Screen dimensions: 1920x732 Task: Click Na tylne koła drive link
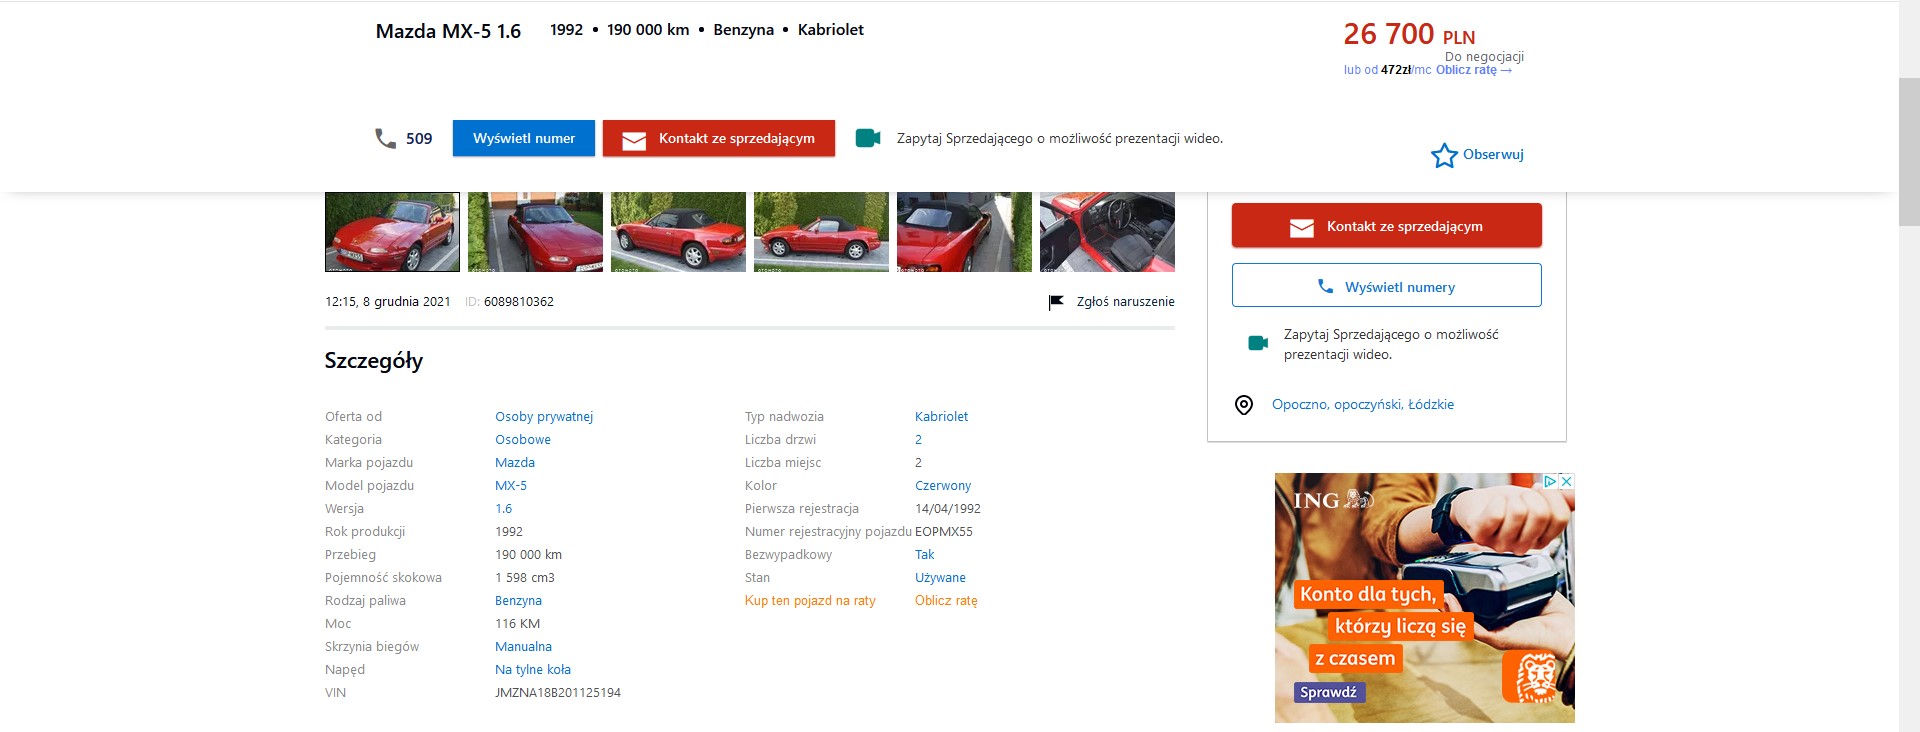pyautogui.click(x=533, y=669)
